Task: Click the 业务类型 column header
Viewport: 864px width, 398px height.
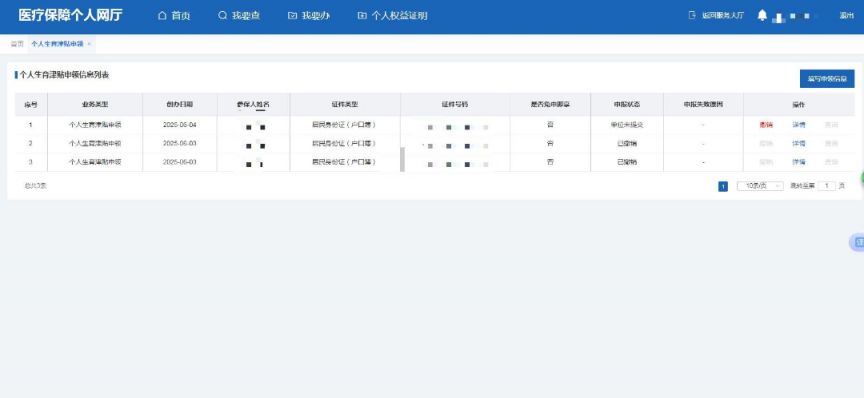Action: pos(95,104)
